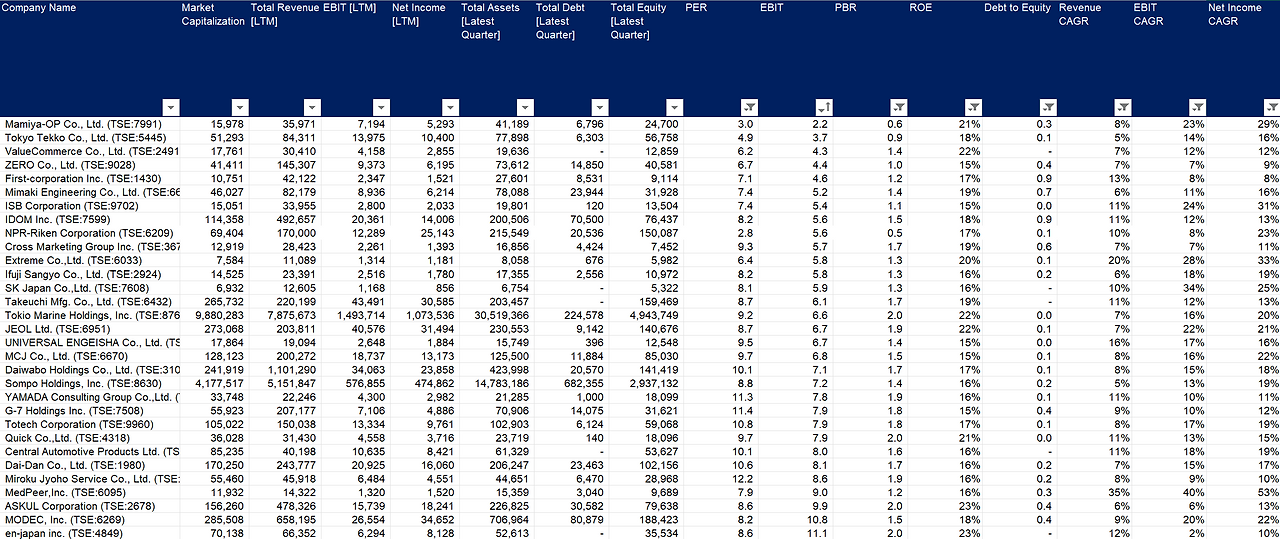
Task: Select the "Debt to Equity" header cell
Action: (1019, 58)
